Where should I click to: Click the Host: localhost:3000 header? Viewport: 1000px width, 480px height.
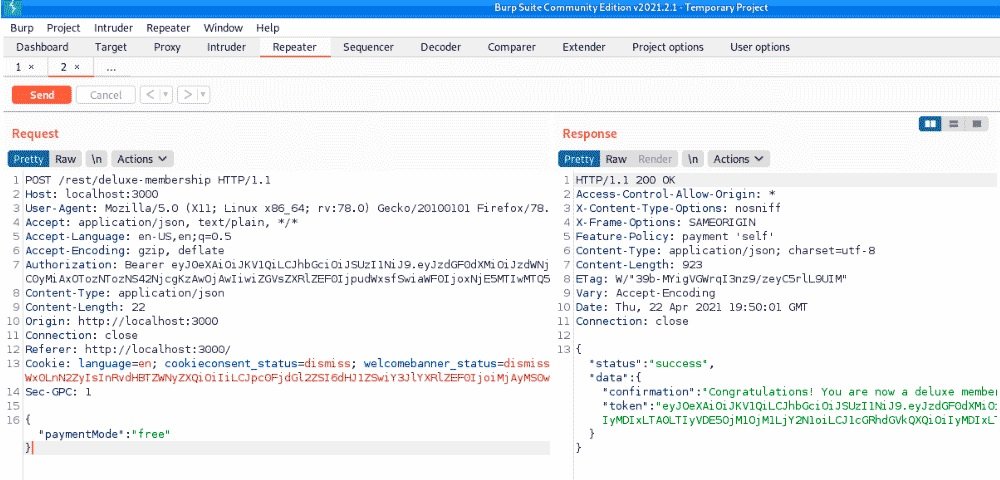[92, 194]
